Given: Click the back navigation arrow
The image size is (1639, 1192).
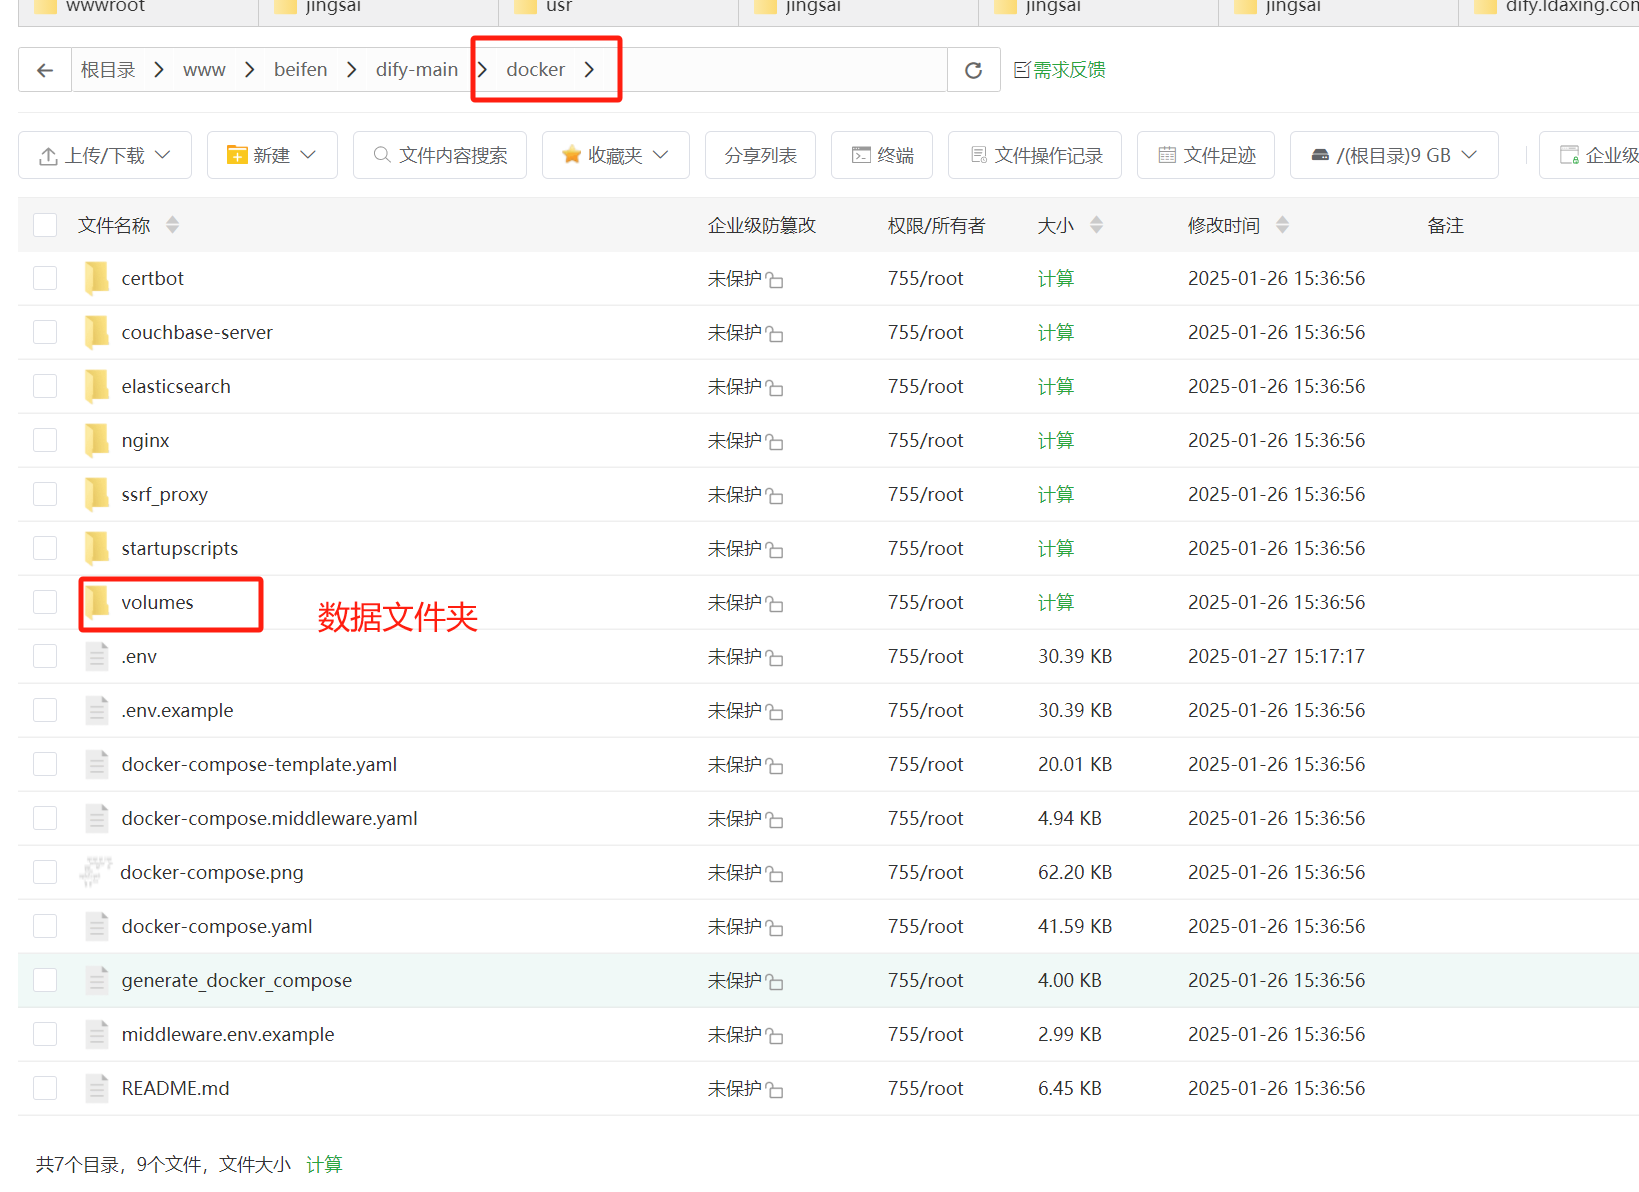Looking at the screenshot, I should click(44, 69).
